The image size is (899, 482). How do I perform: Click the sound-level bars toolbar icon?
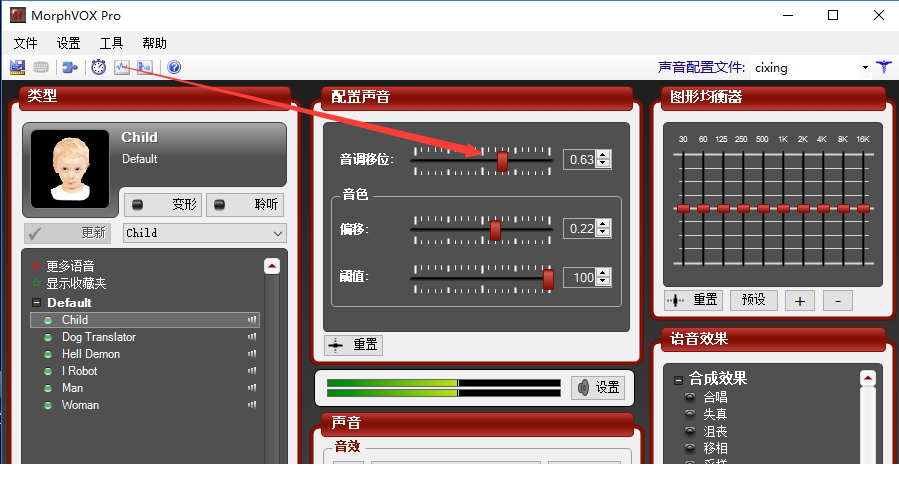144,68
